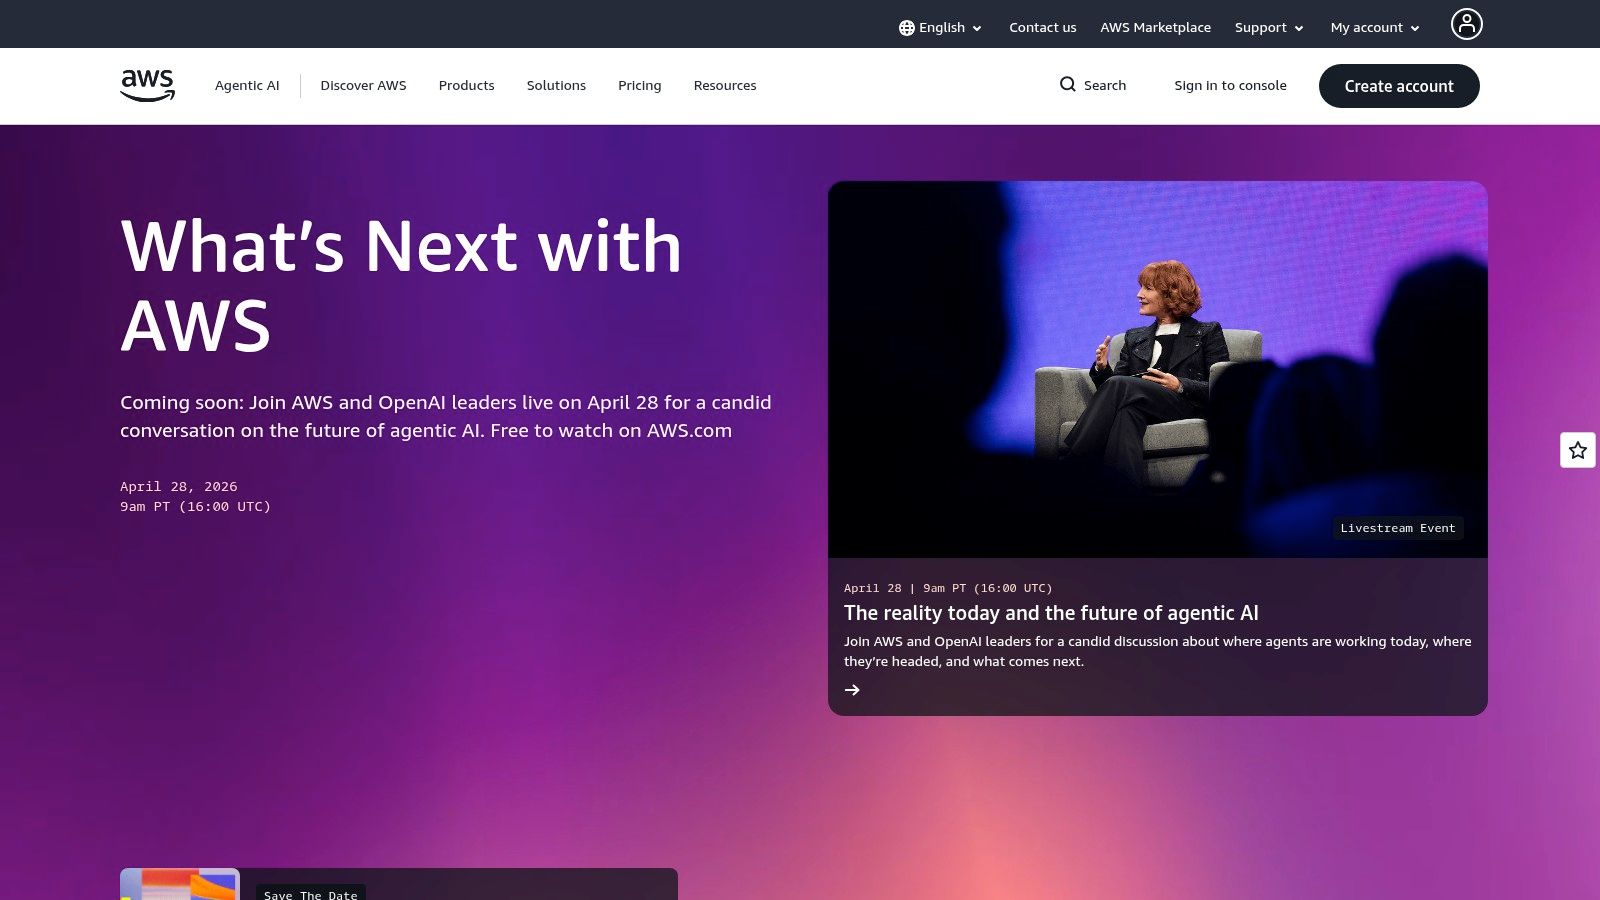Open the user profile avatar icon
The image size is (1600, 900).
pyautogui.click(x=1466, y=24)
